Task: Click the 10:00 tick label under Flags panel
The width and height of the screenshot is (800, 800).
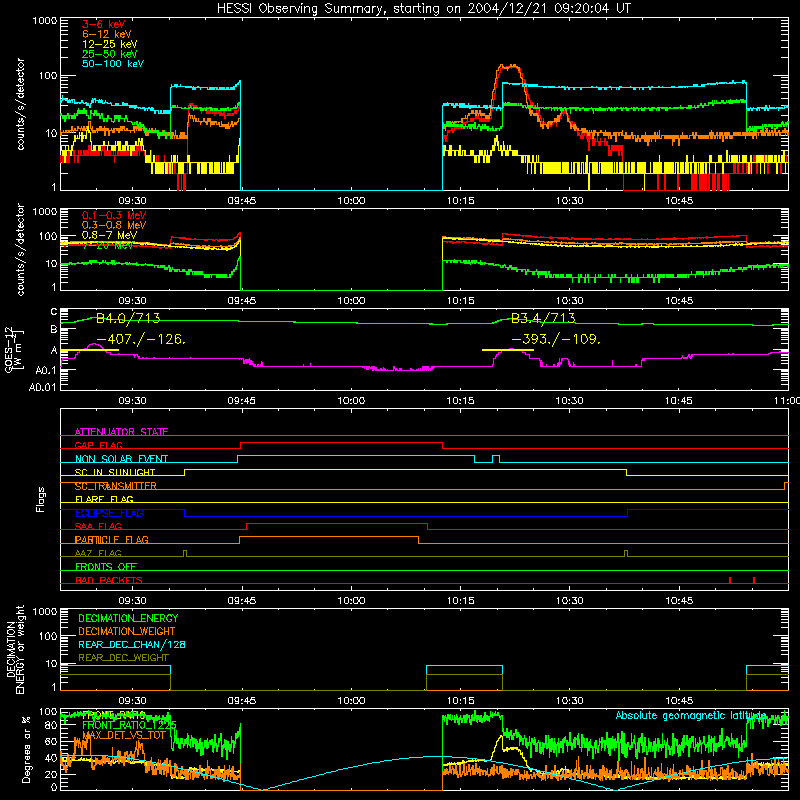Action: (x=351, y=601)
